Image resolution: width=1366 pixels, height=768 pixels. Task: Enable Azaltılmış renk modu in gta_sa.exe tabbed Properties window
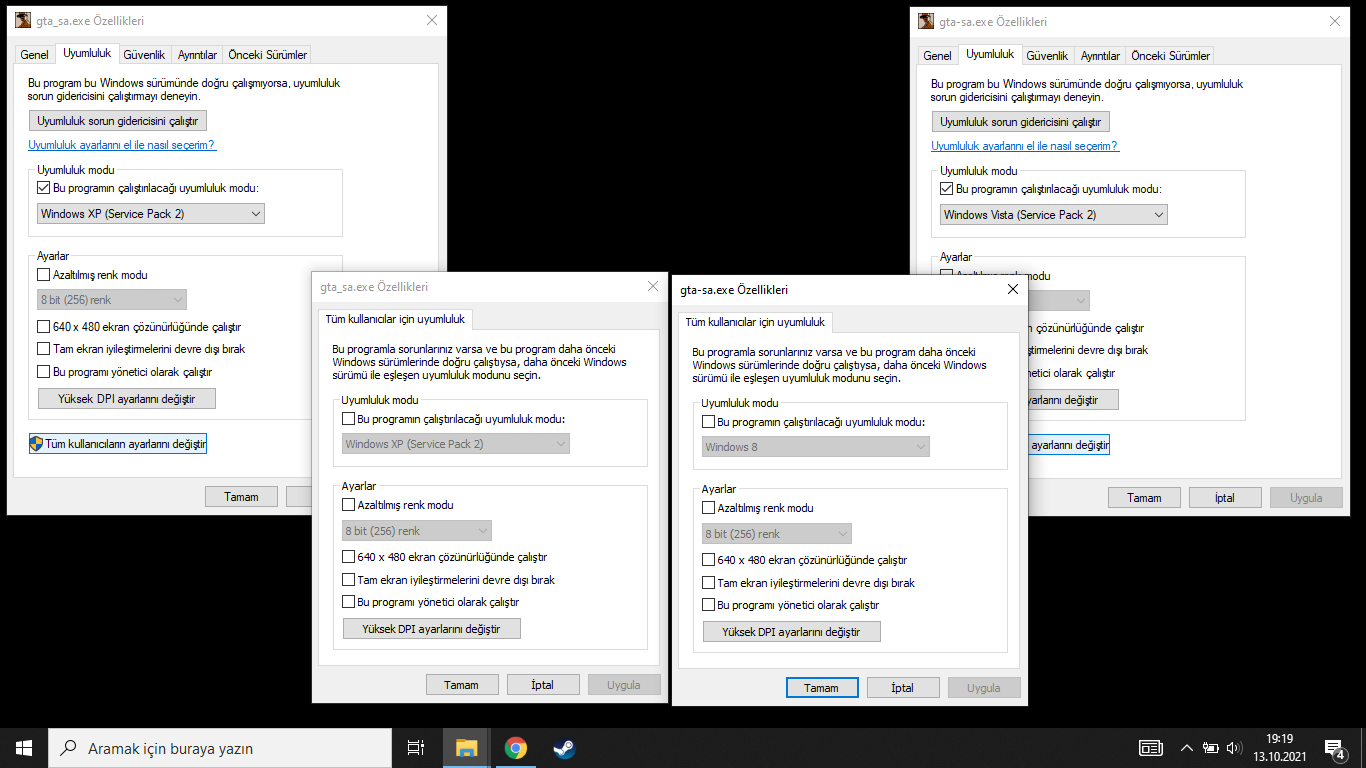44,275
